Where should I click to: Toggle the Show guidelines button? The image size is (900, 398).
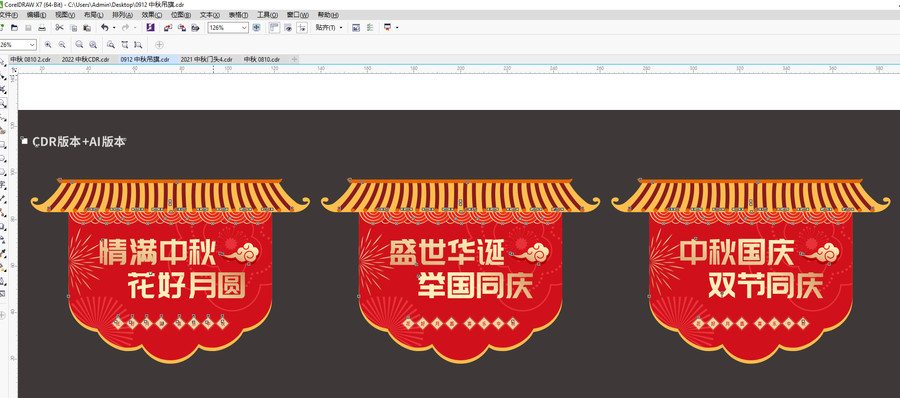(x=302, y=28)
